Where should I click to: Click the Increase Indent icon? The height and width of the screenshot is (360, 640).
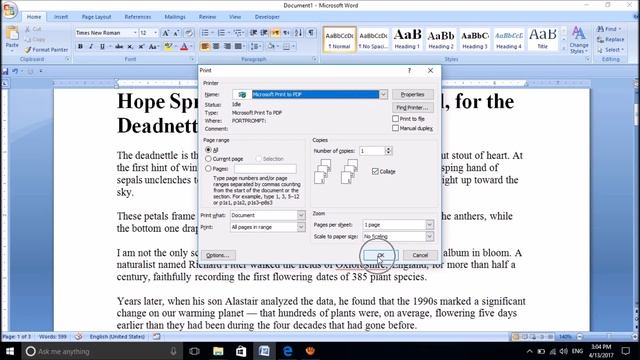point(264,33)
